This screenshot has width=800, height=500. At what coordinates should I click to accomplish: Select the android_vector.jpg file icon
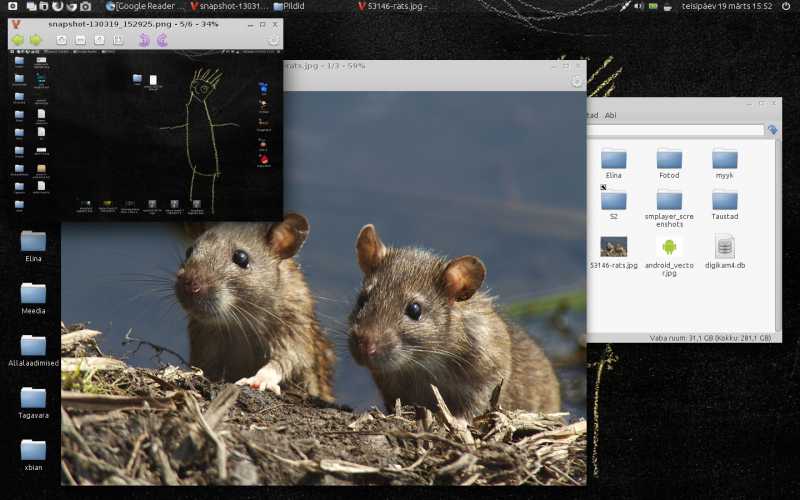tap(669, 257)
